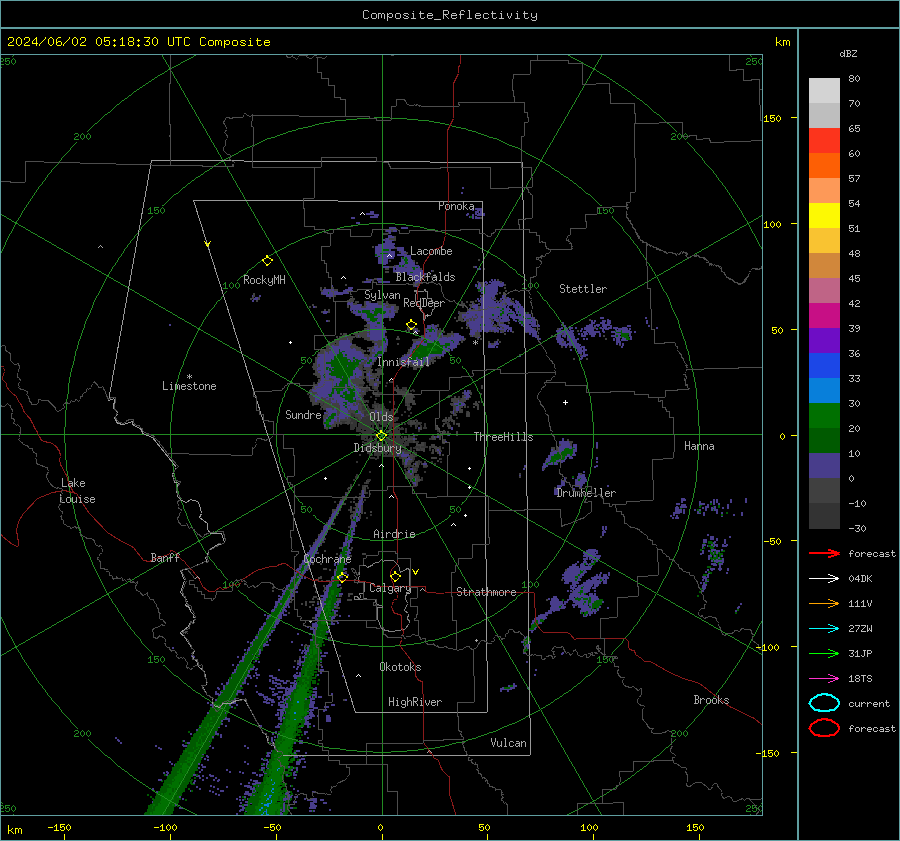Click the RockyMH label
Image resolution: width=900 pixels, height=841 pixels.
coord(264,280)
